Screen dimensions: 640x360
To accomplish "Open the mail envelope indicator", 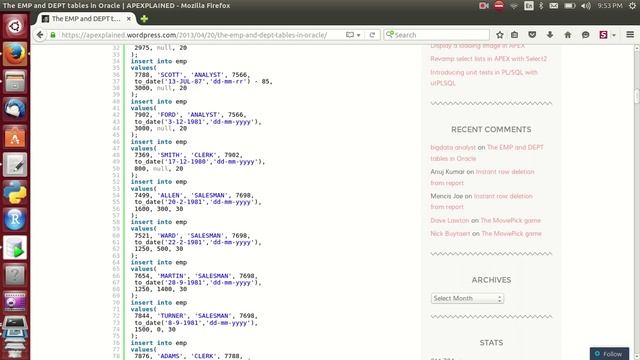I will (553, 6).
